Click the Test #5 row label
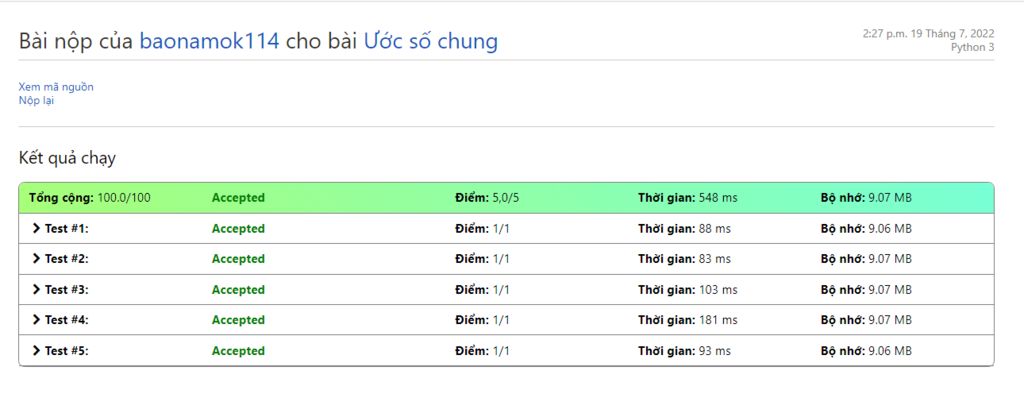1024x413 pixels. pos(67,351)
